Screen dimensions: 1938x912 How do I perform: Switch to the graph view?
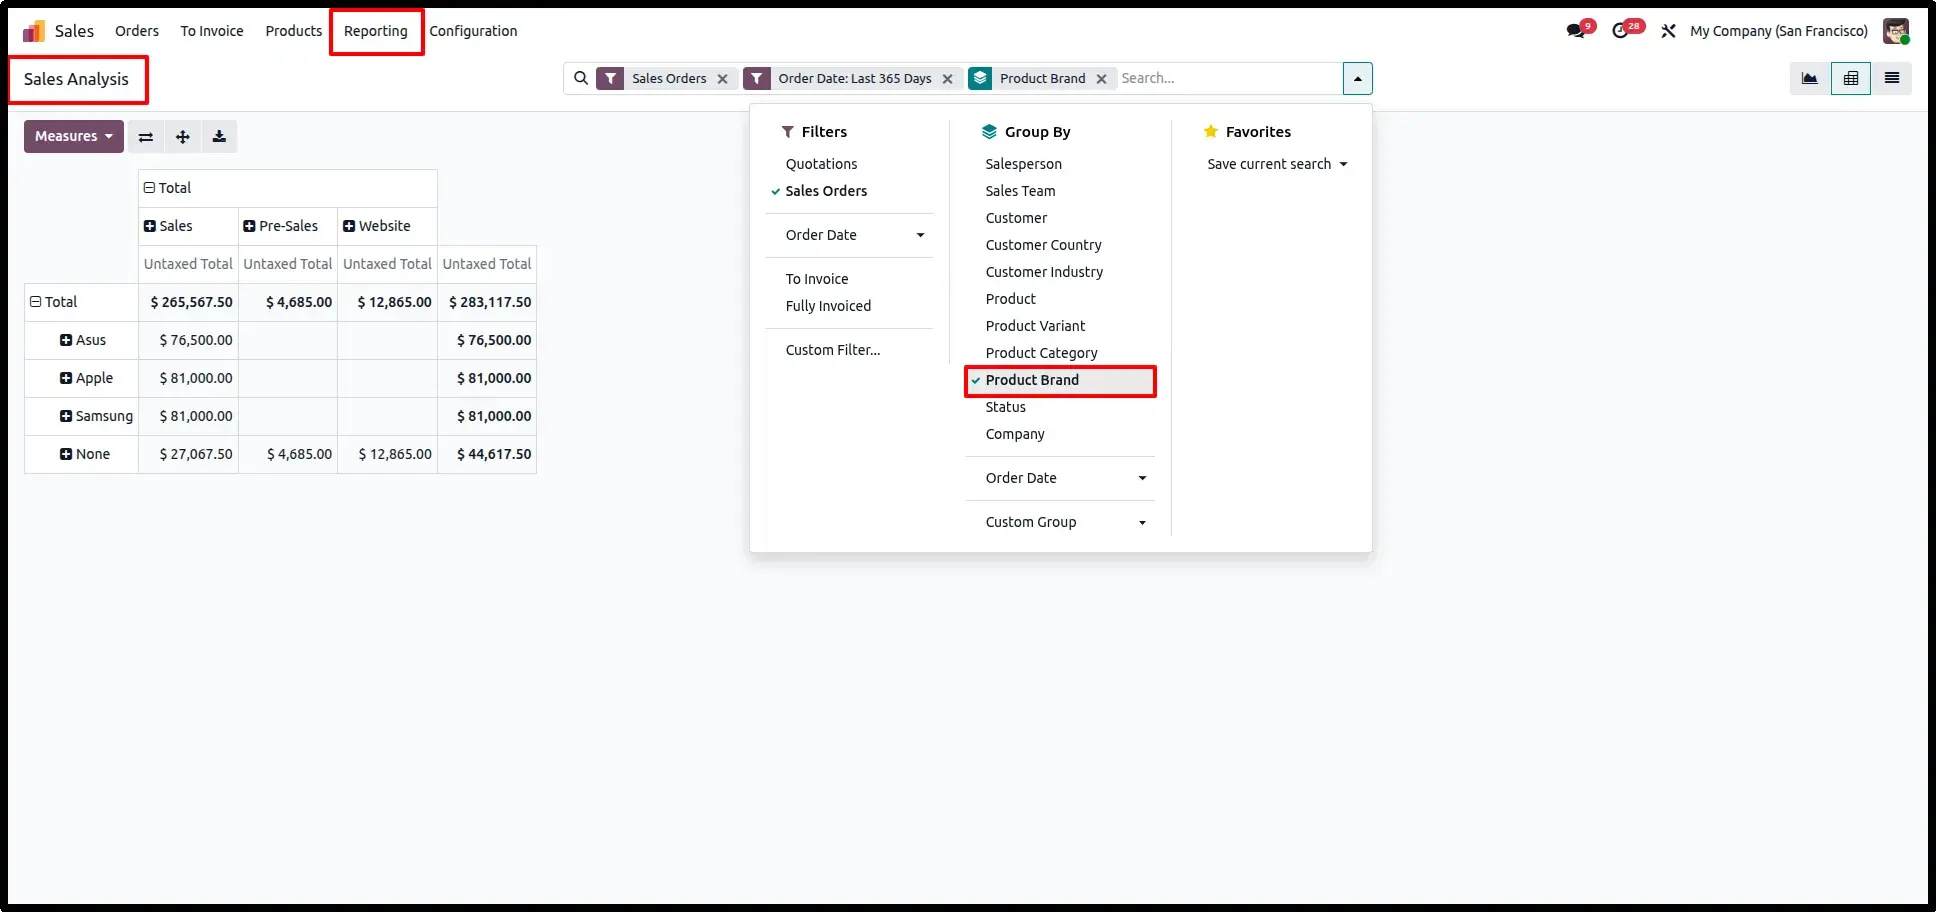pyautogui.click(x=1810, y=78)
